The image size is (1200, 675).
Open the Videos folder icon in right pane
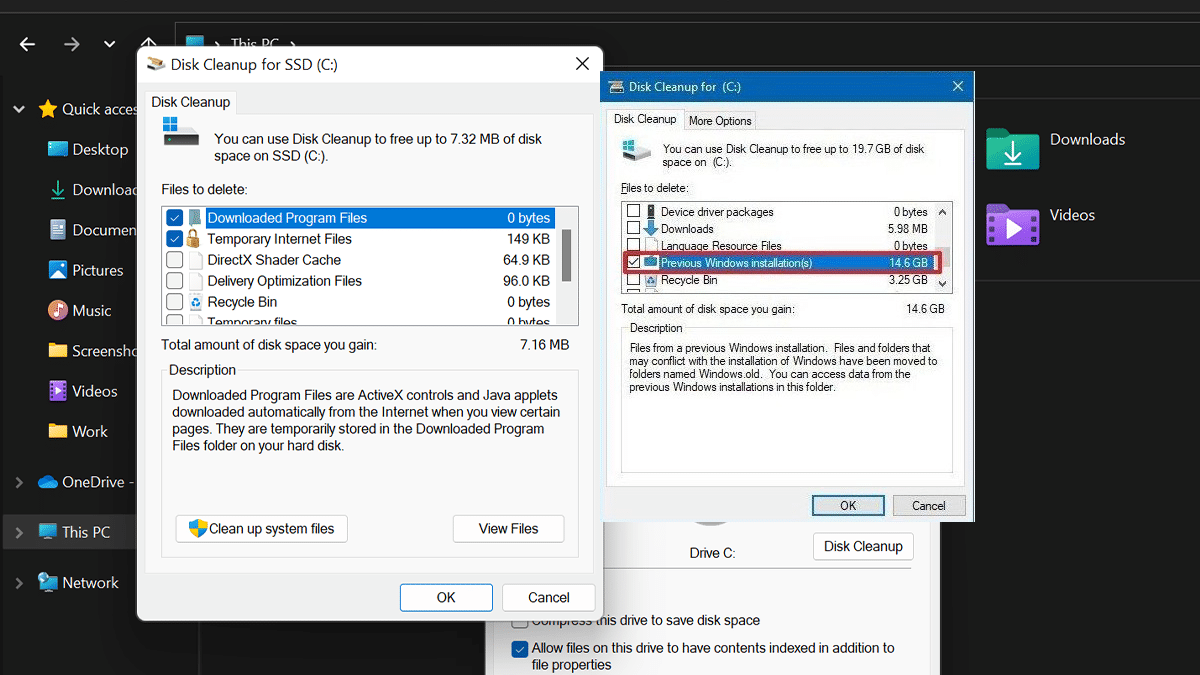[x=1012, y=224]
